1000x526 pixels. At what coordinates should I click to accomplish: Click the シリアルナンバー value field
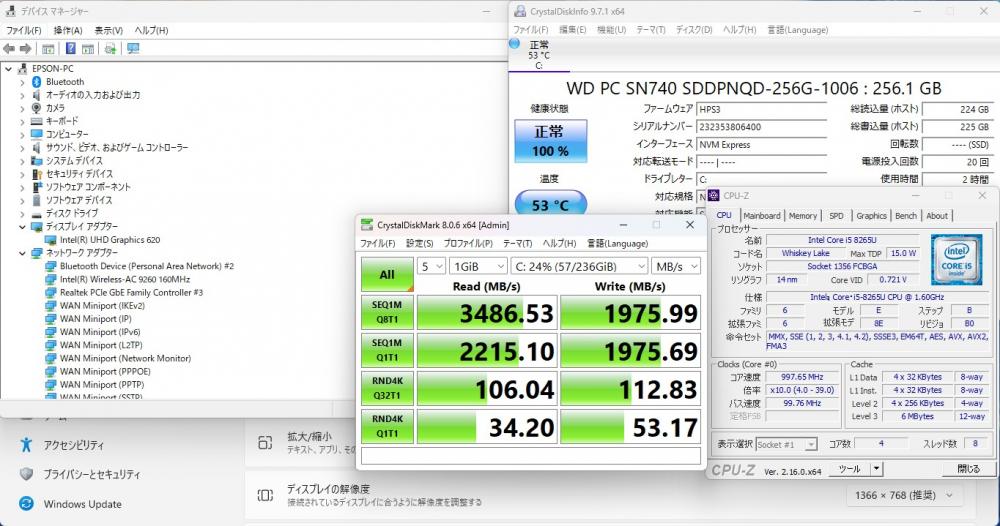click(761, 127)
